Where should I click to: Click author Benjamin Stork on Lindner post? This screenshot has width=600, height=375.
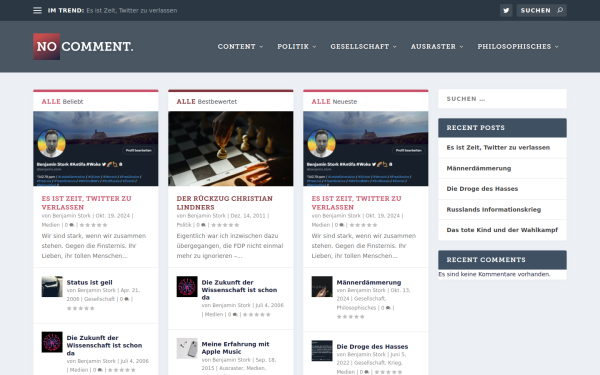pyautogui.click(x=207, y=216)
